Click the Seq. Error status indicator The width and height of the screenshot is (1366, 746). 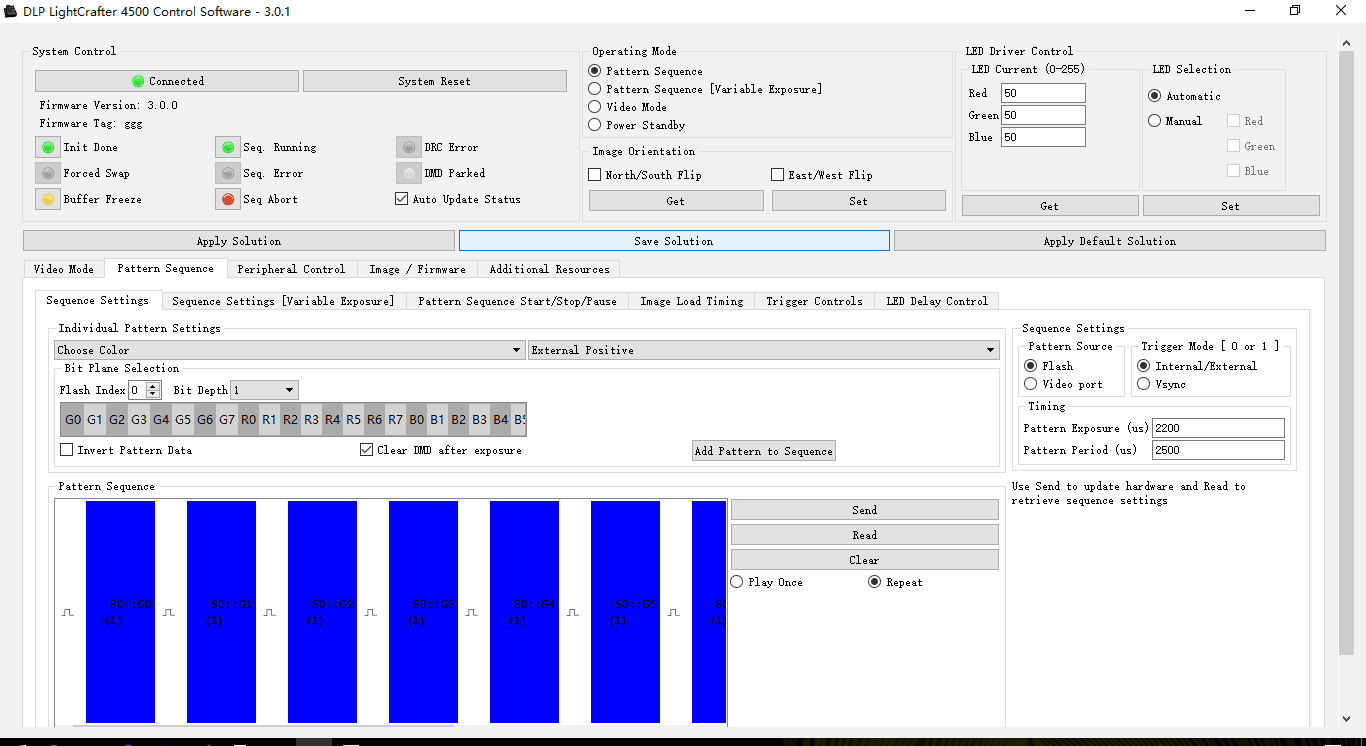[228, 173]
